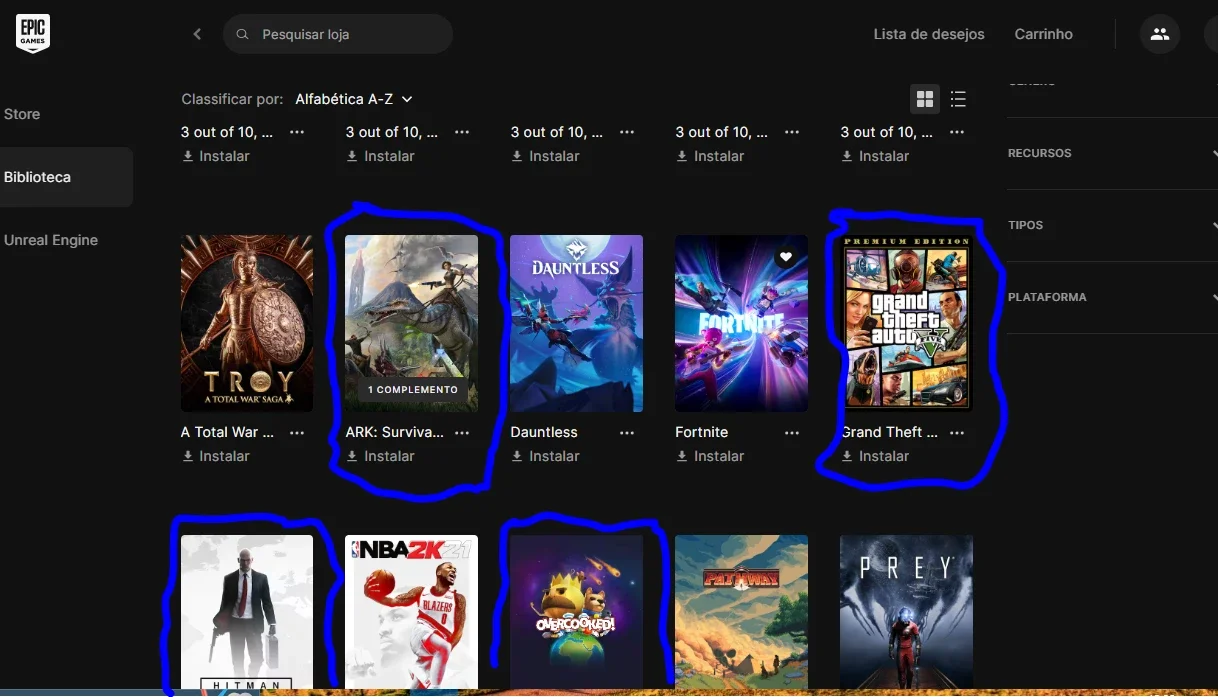Image resolution: width=1218 pixels, height=697 pixels.
Task: Click Instalar under ARK: Survival
Action: [381, 456]
